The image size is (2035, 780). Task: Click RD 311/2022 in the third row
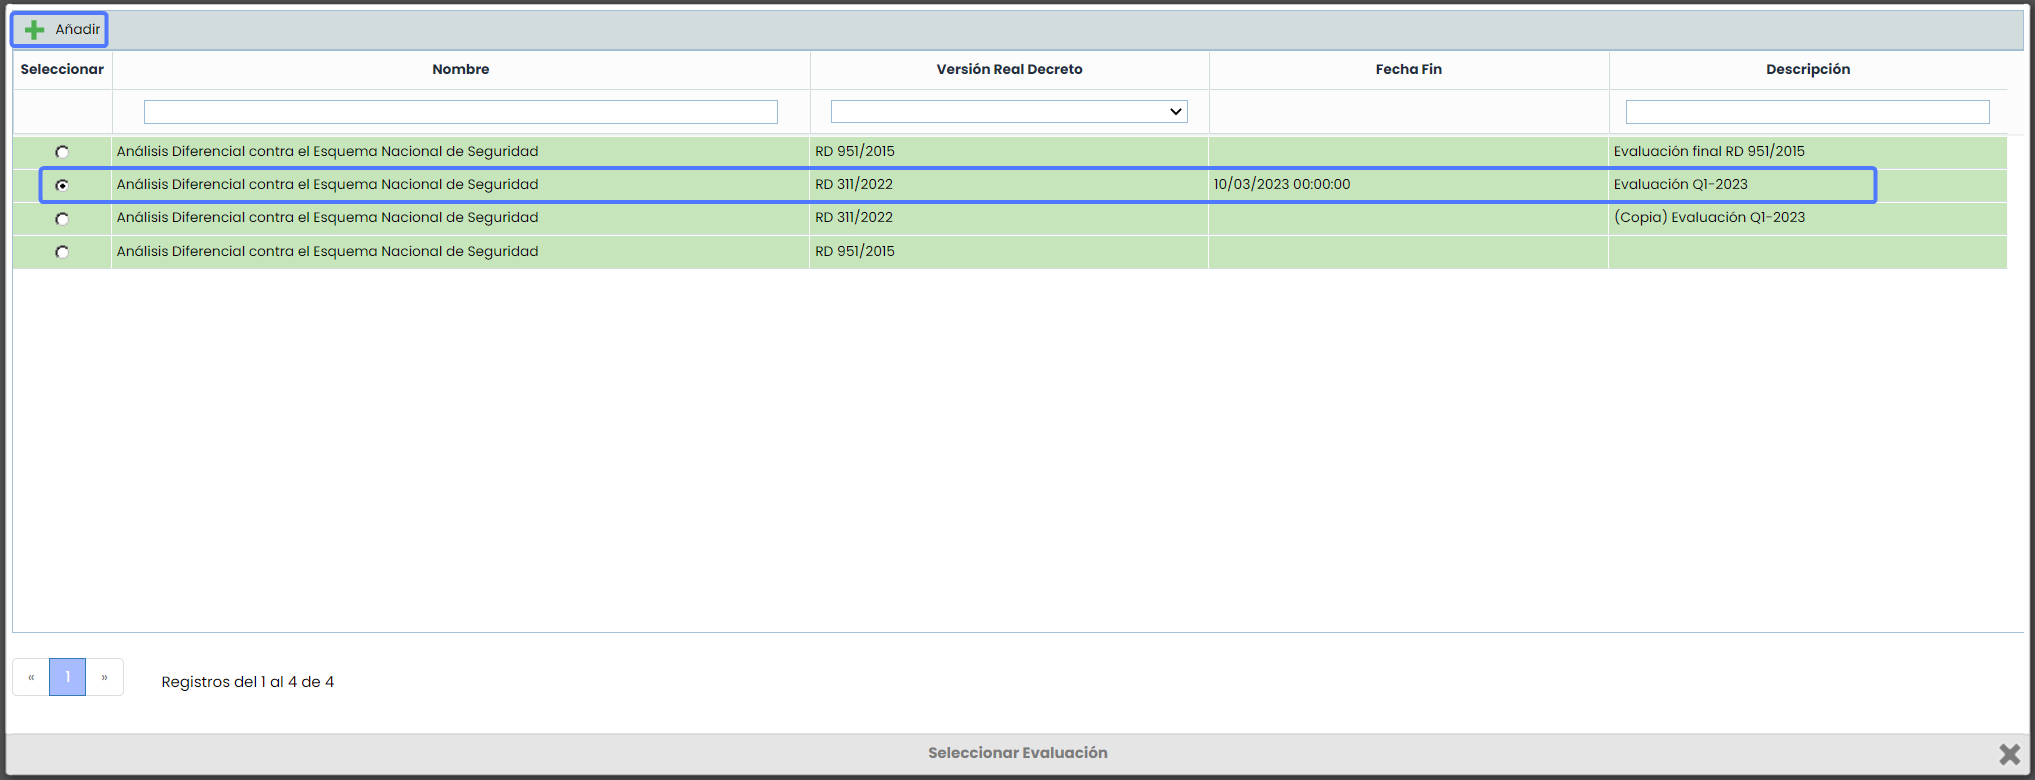853,217
